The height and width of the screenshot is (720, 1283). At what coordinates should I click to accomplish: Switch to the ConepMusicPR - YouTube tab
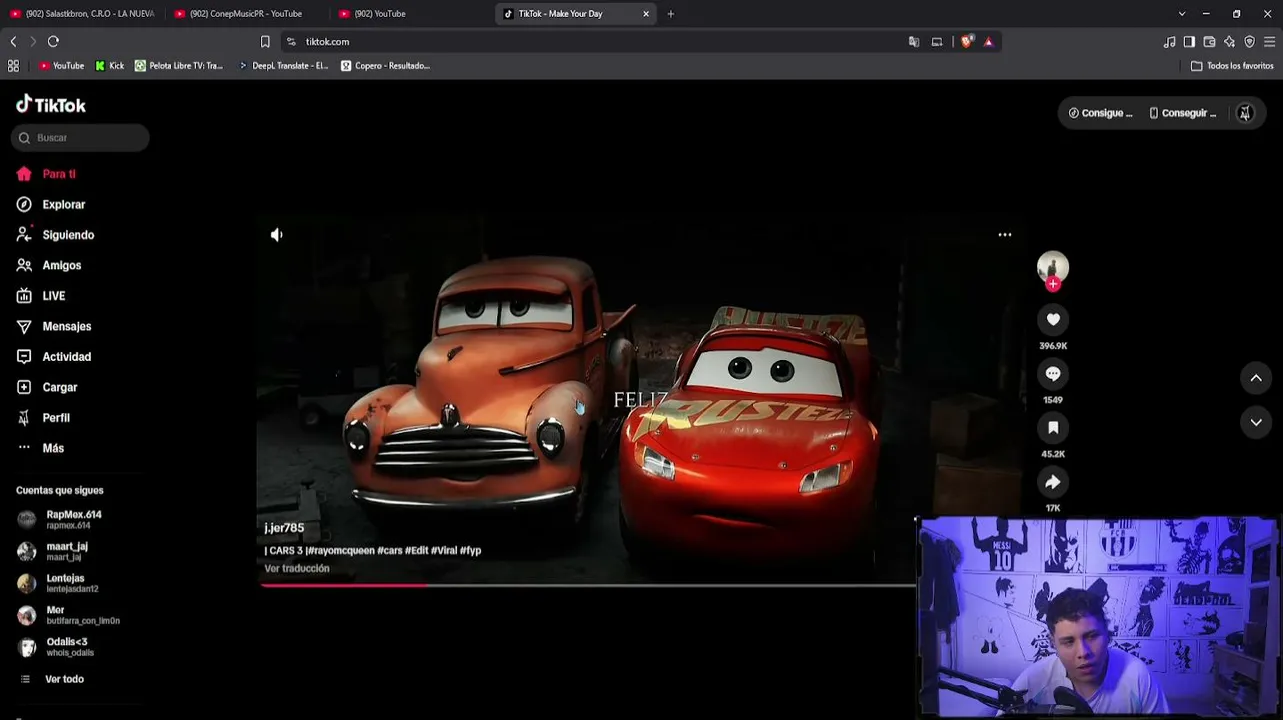(246, 14)
